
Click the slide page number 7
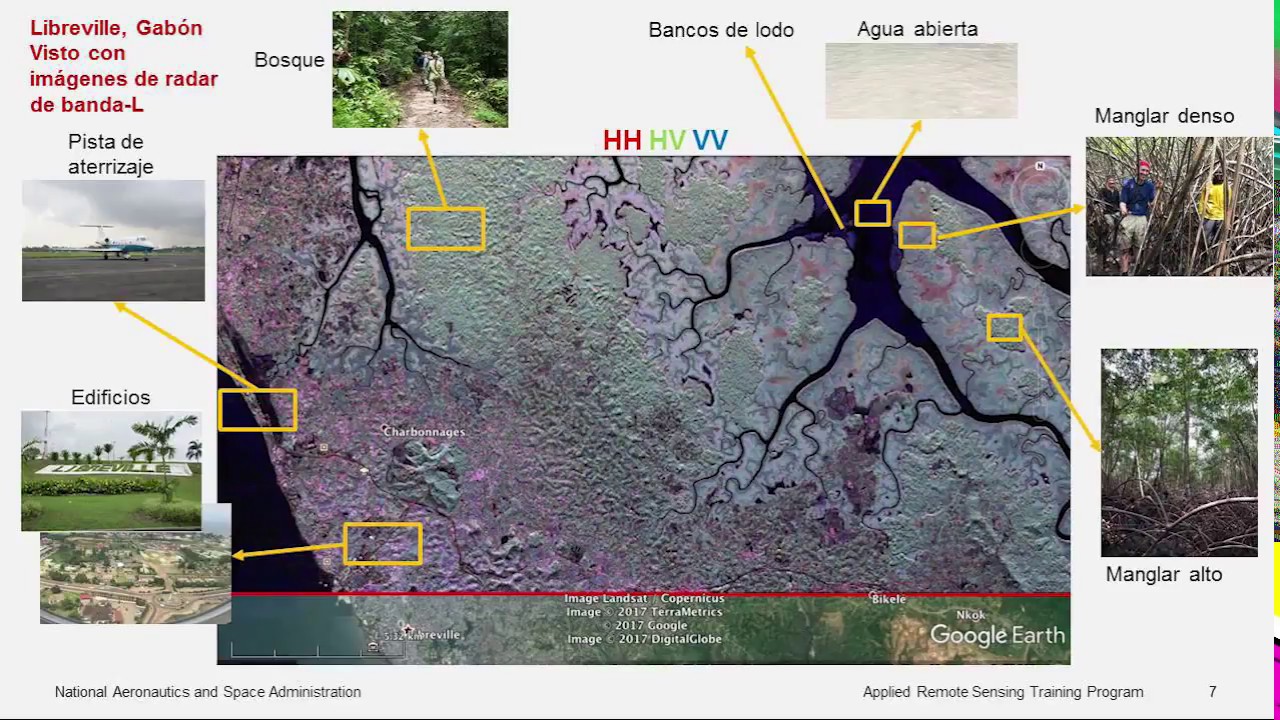click(x=1213, y=692)
